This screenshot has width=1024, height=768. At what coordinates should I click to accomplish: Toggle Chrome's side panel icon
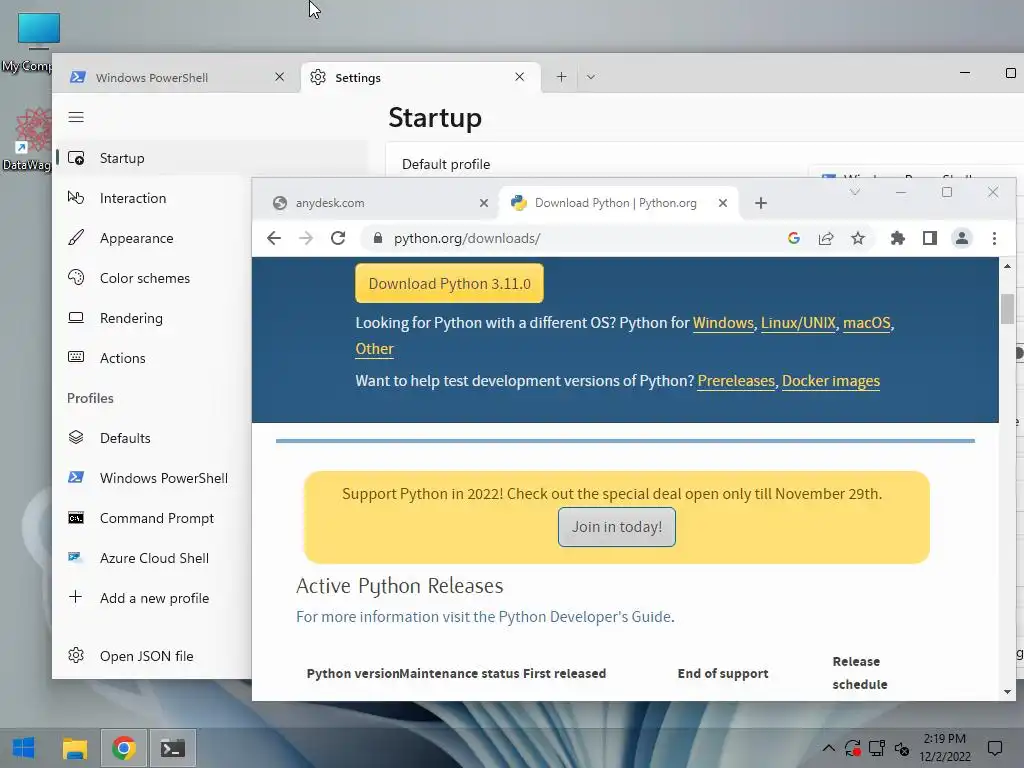pos(930,238)
